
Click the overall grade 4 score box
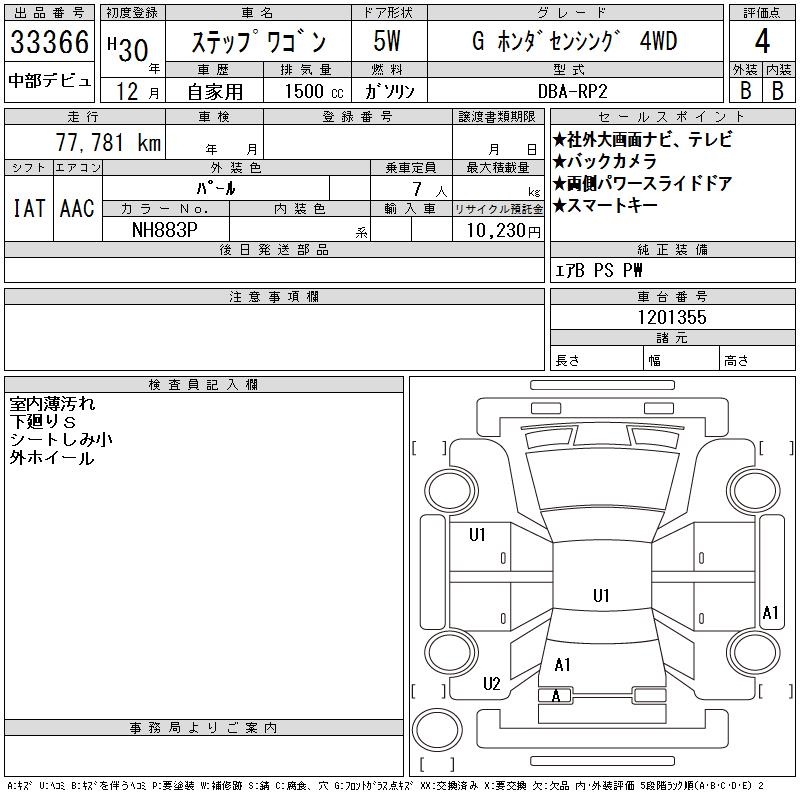pos(762,41)
